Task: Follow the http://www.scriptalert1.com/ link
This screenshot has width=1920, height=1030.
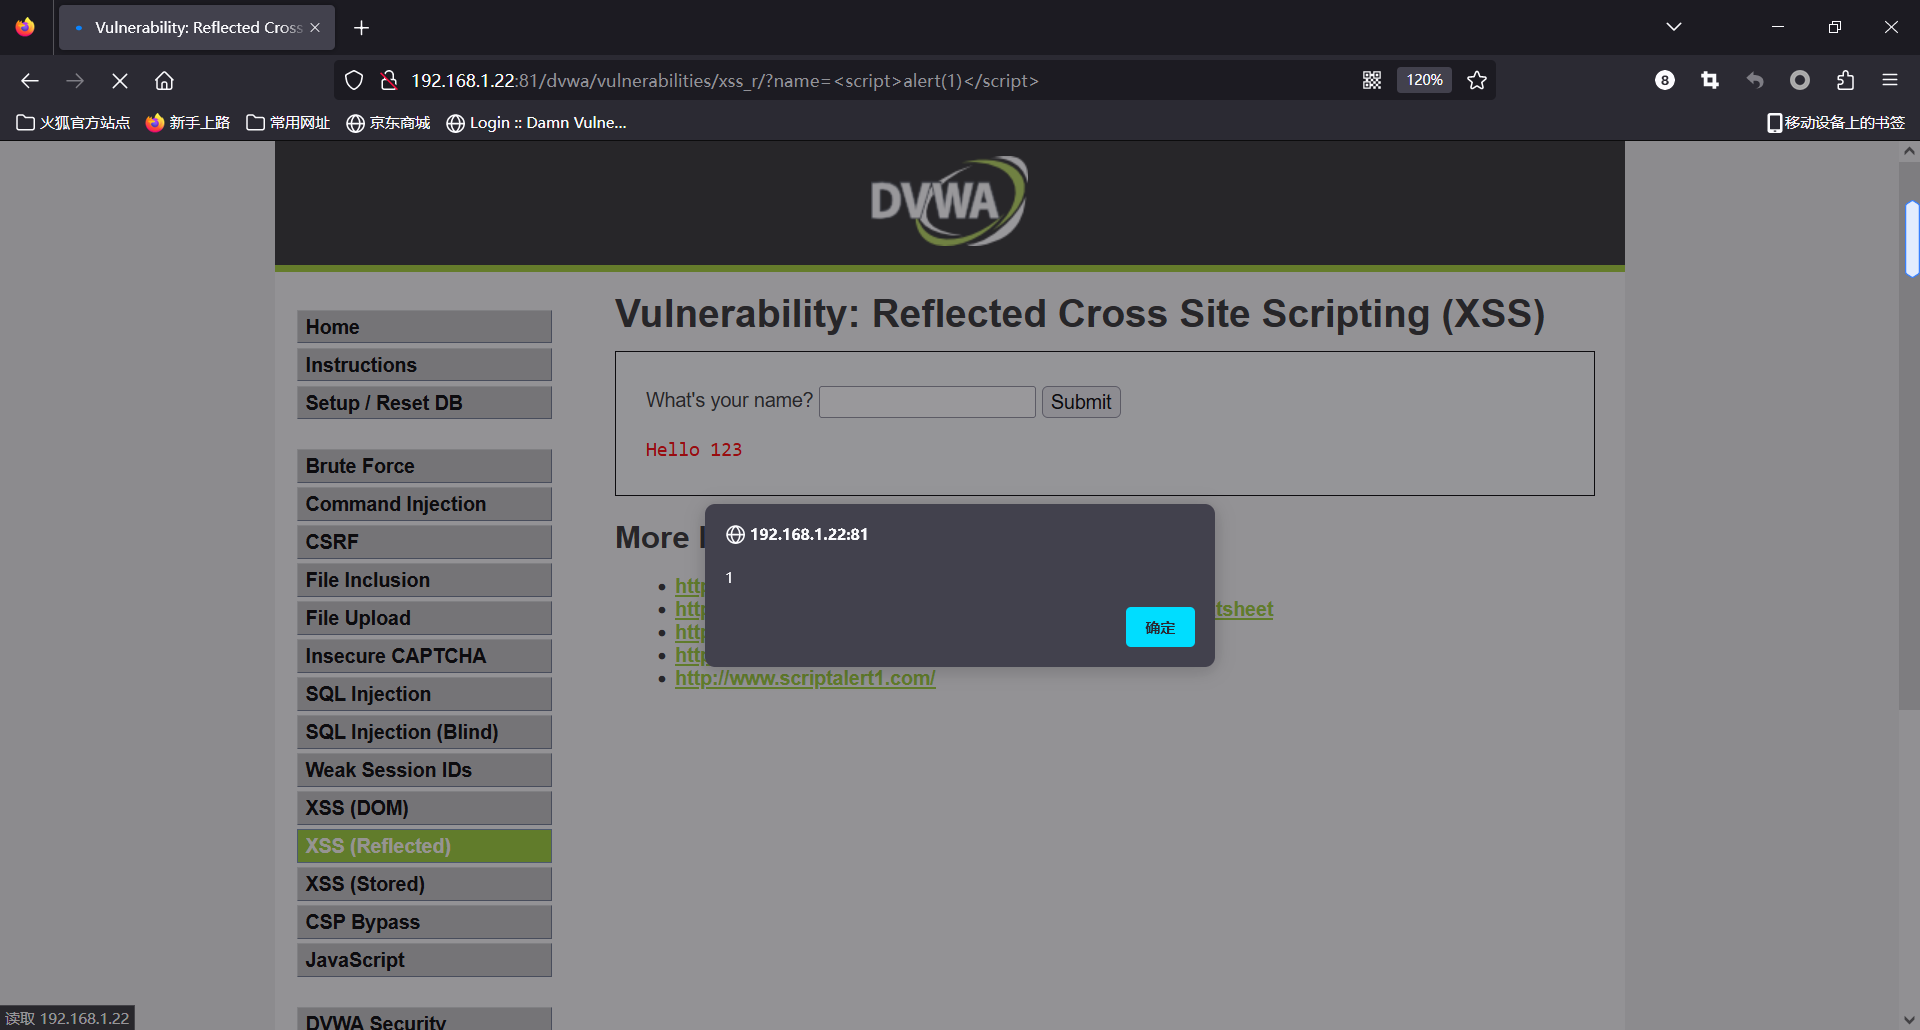Action: (805, 678)
